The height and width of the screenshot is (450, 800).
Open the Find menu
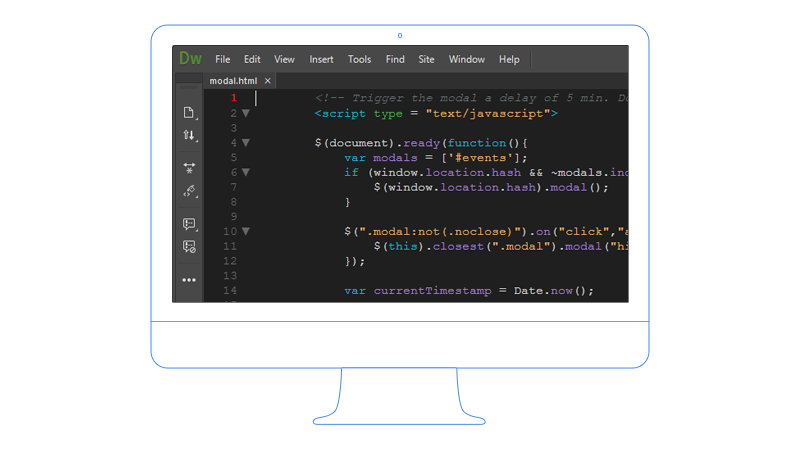coord(395,60)
